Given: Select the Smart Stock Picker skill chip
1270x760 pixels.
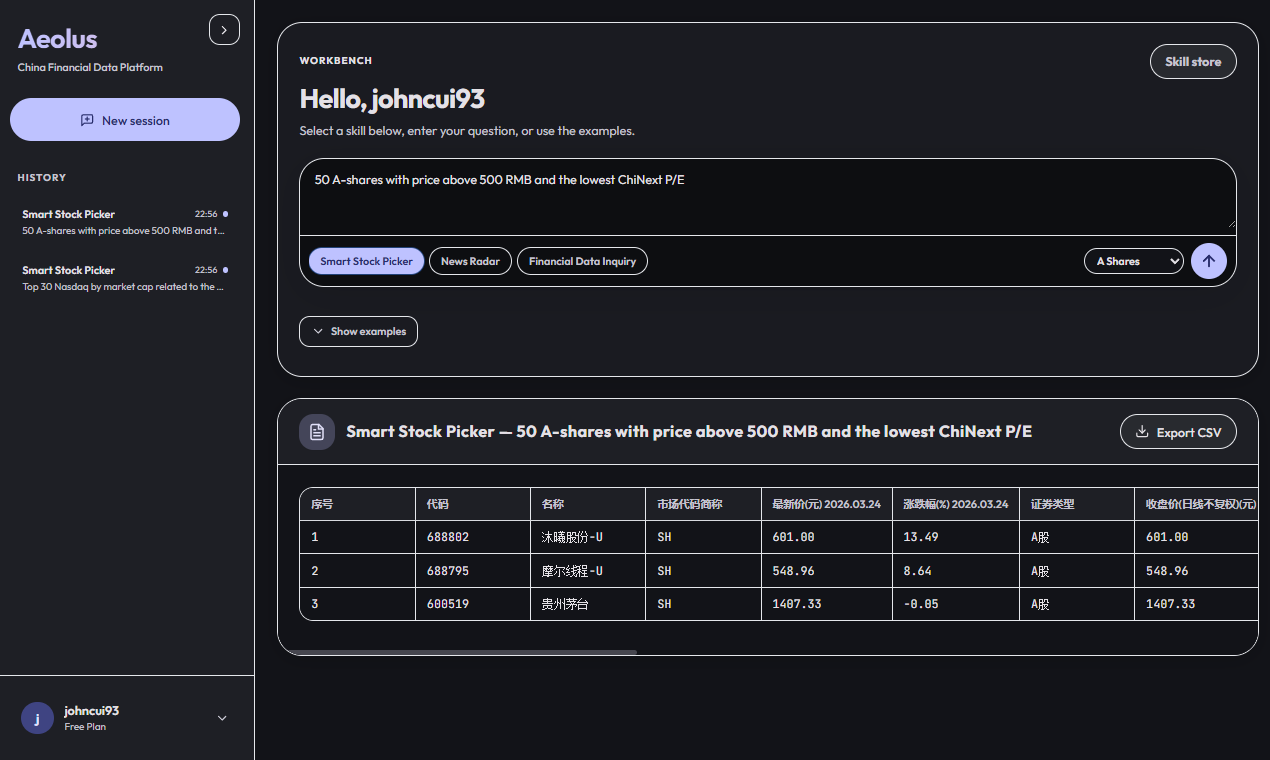Looking at the screenshot, I should (x=366, y=260).
